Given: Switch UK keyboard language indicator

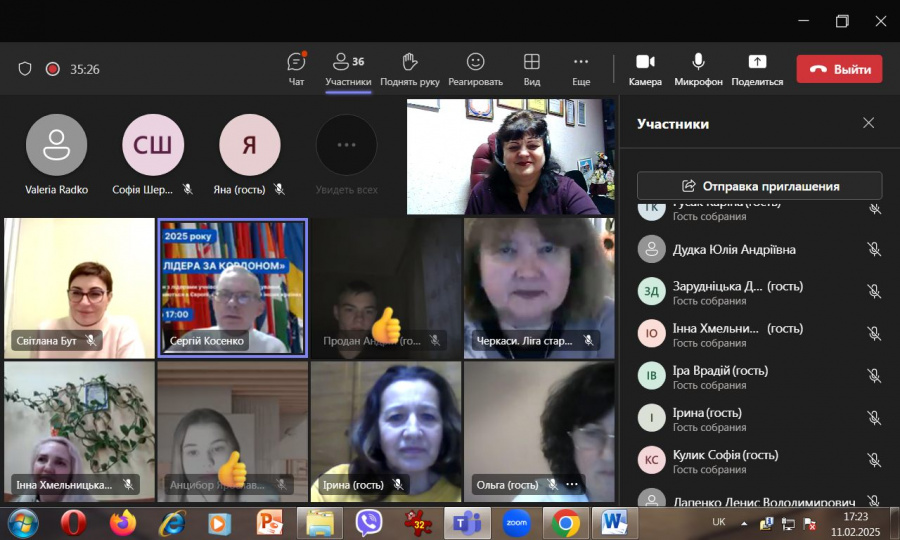Looking at the screenshot, I should point(719,522).
